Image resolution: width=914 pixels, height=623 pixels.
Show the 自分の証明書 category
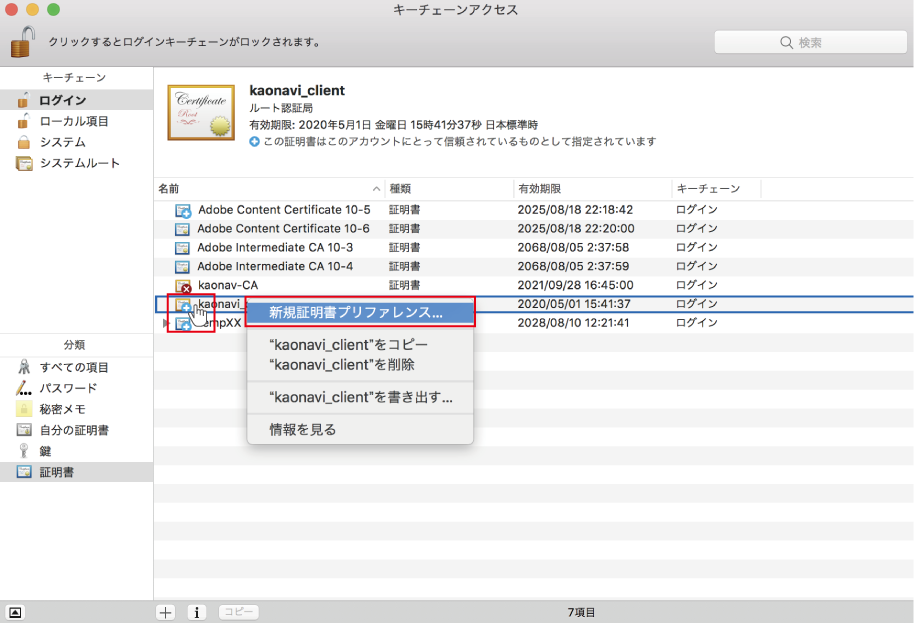tap(76, 430)
